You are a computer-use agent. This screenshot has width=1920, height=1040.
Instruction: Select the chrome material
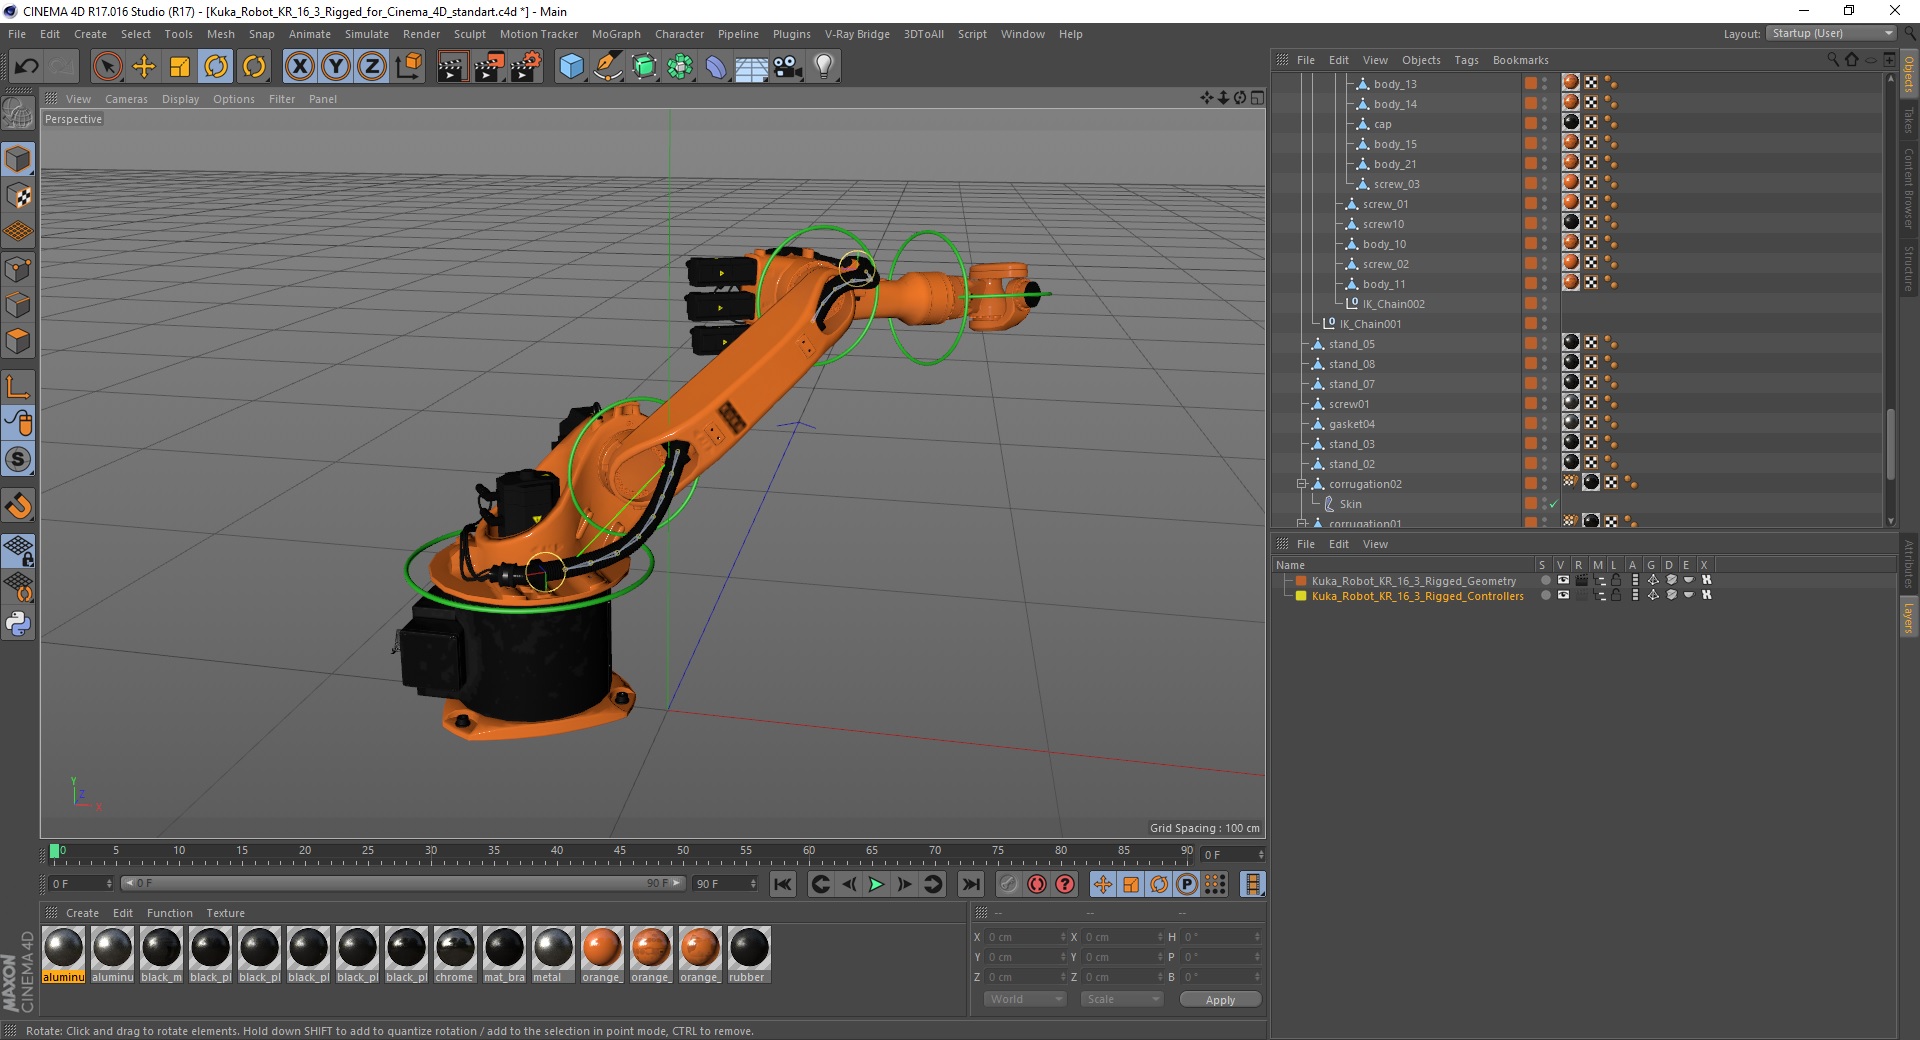pos(455,955)
